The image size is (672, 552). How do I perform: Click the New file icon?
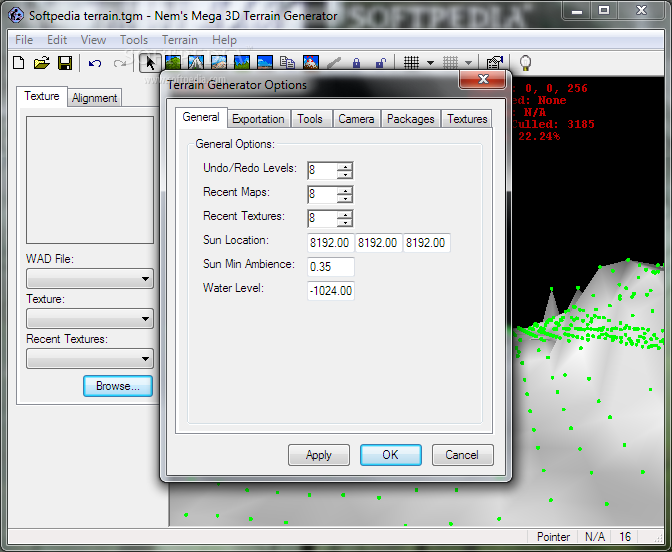click(x=19, y=63)
